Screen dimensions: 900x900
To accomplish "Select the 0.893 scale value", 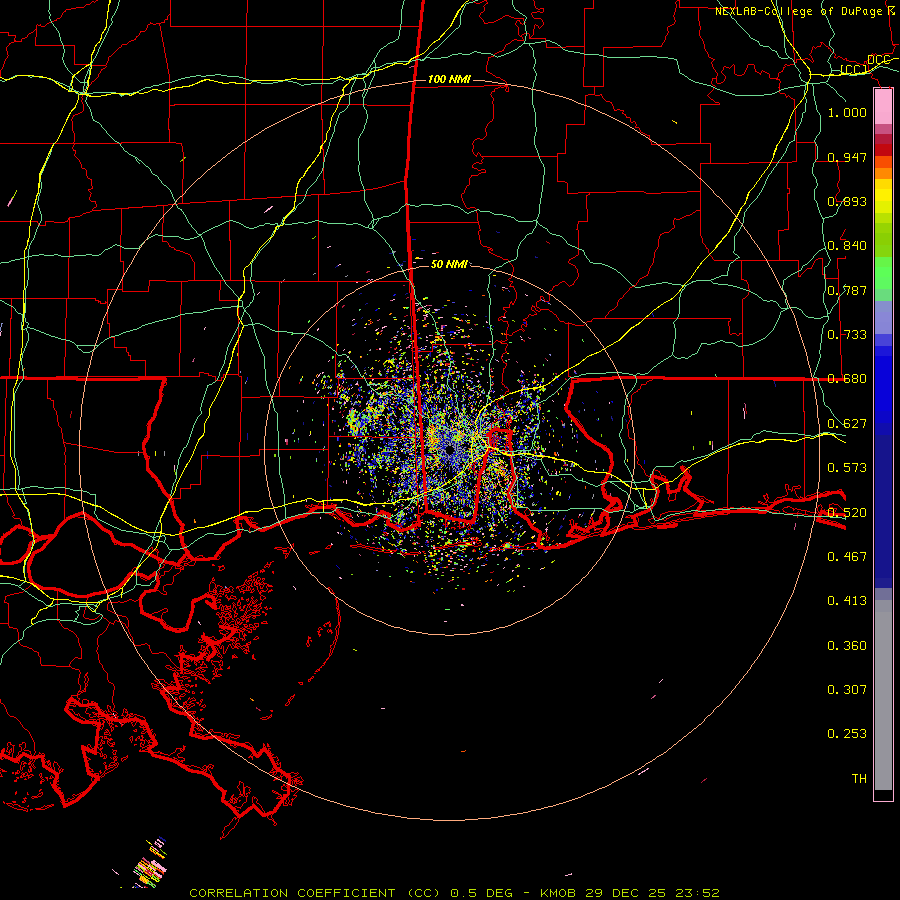I will coord(847,201).
